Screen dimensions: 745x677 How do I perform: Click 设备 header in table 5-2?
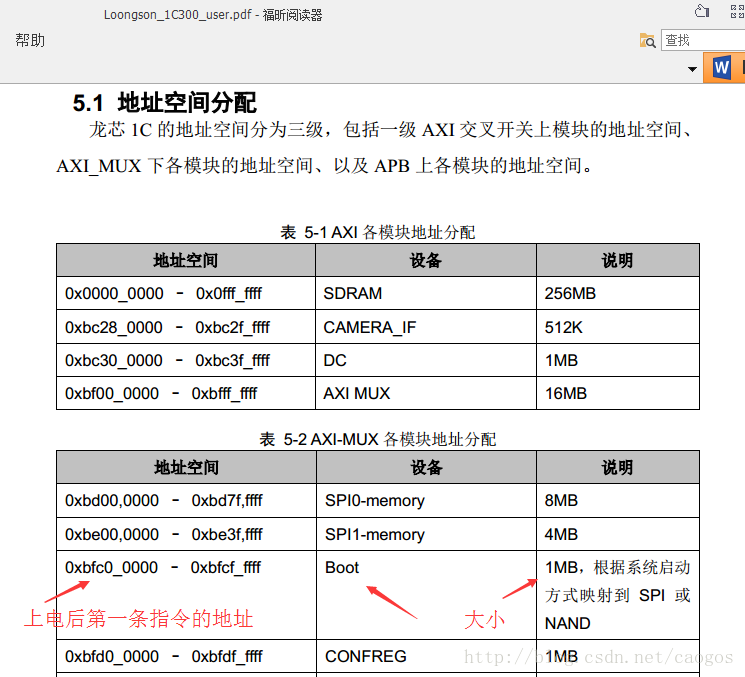pos(427,467)
